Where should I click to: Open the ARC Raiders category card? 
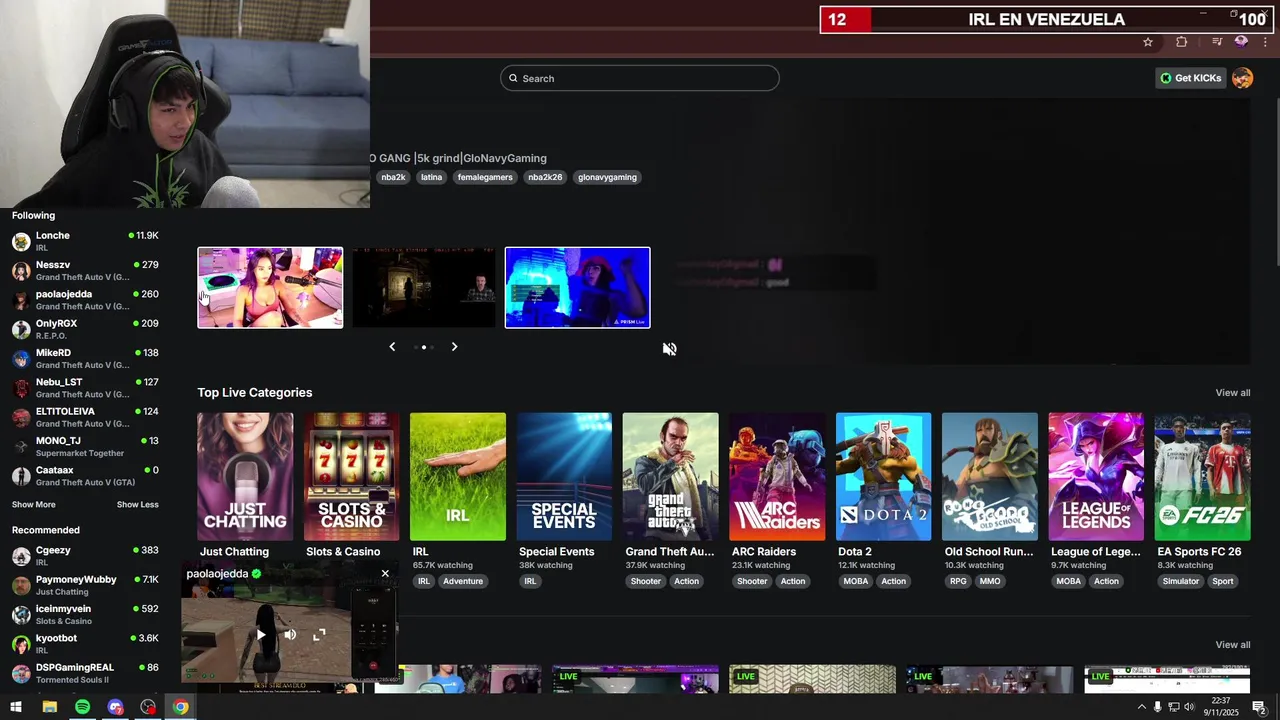(x=777, y=477)
